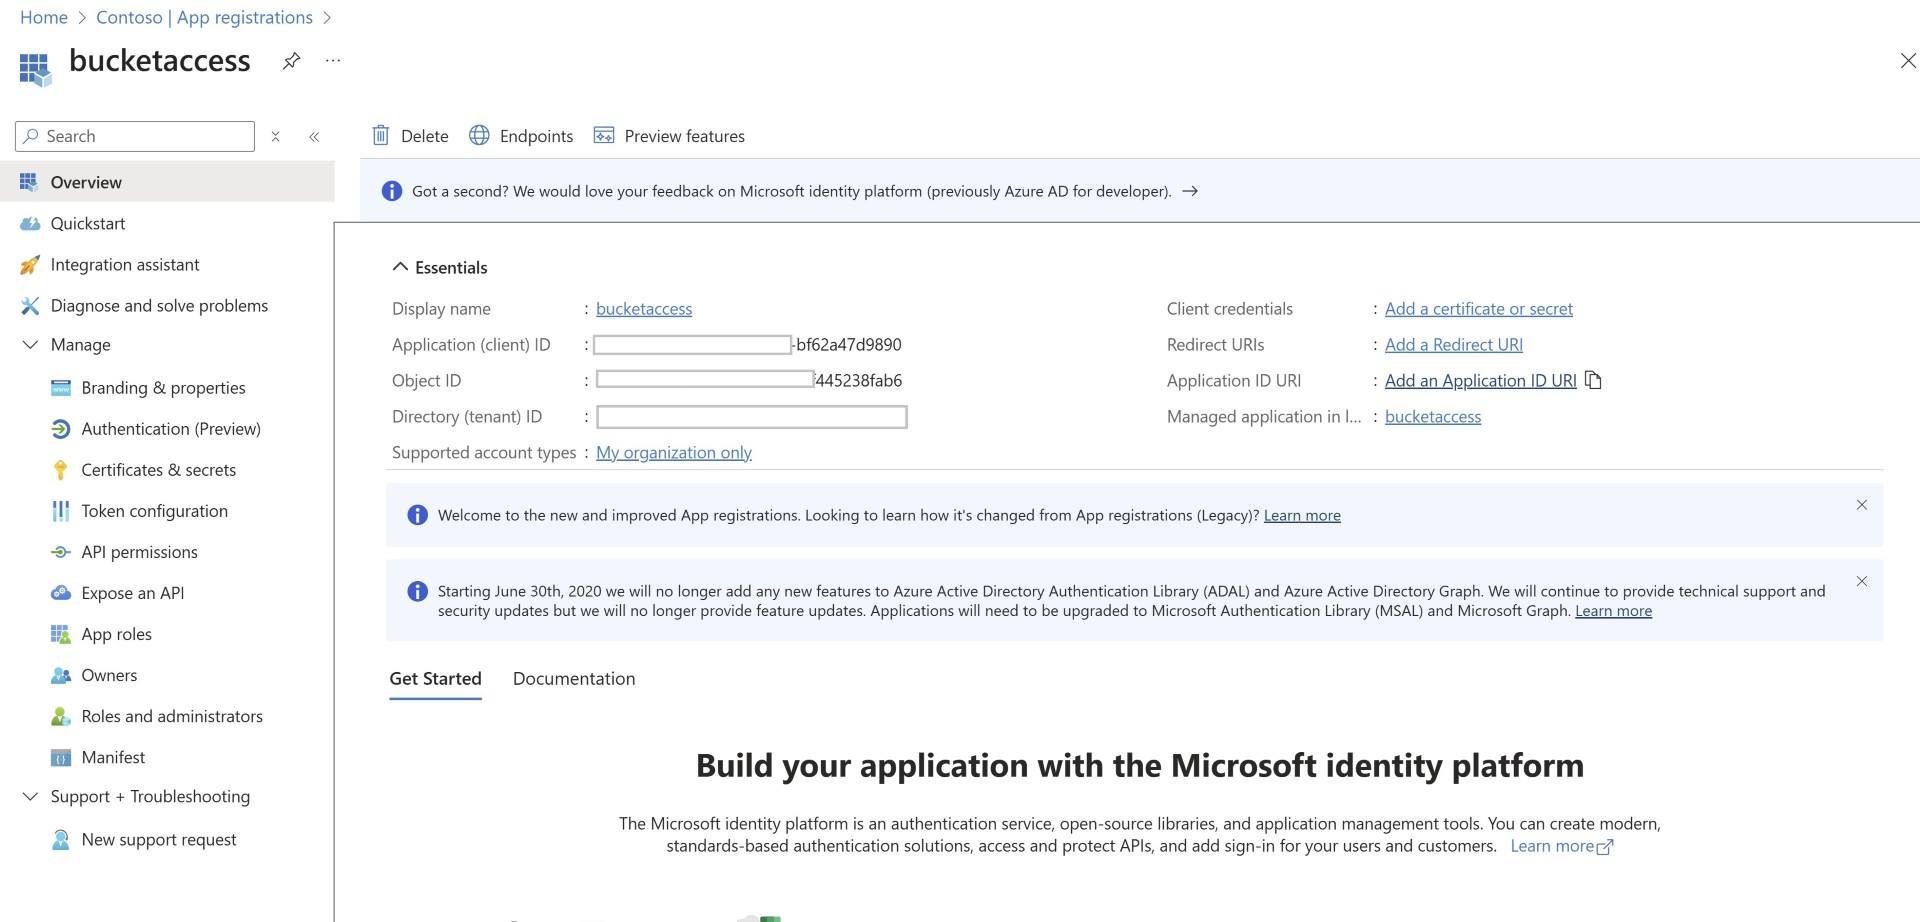Click Add a certificate or secret

tap(1478, 308)
